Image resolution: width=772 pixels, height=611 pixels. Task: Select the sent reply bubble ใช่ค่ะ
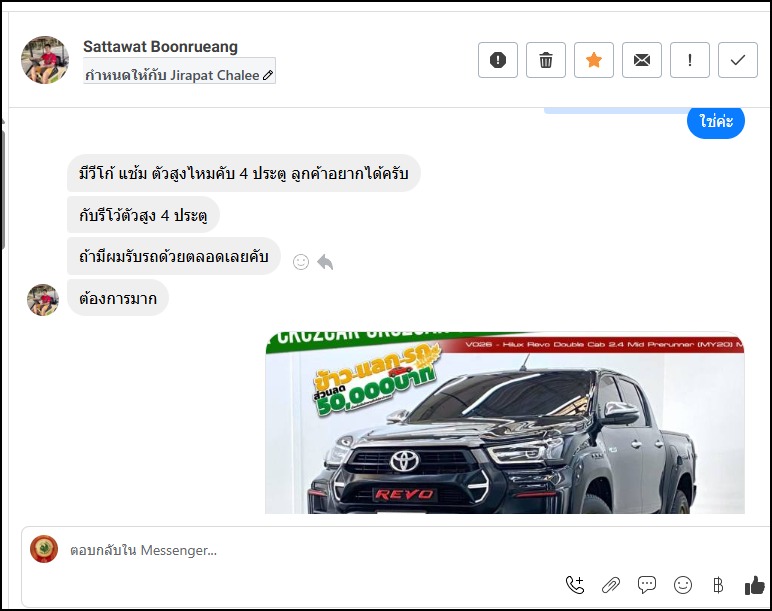[716, 121]
